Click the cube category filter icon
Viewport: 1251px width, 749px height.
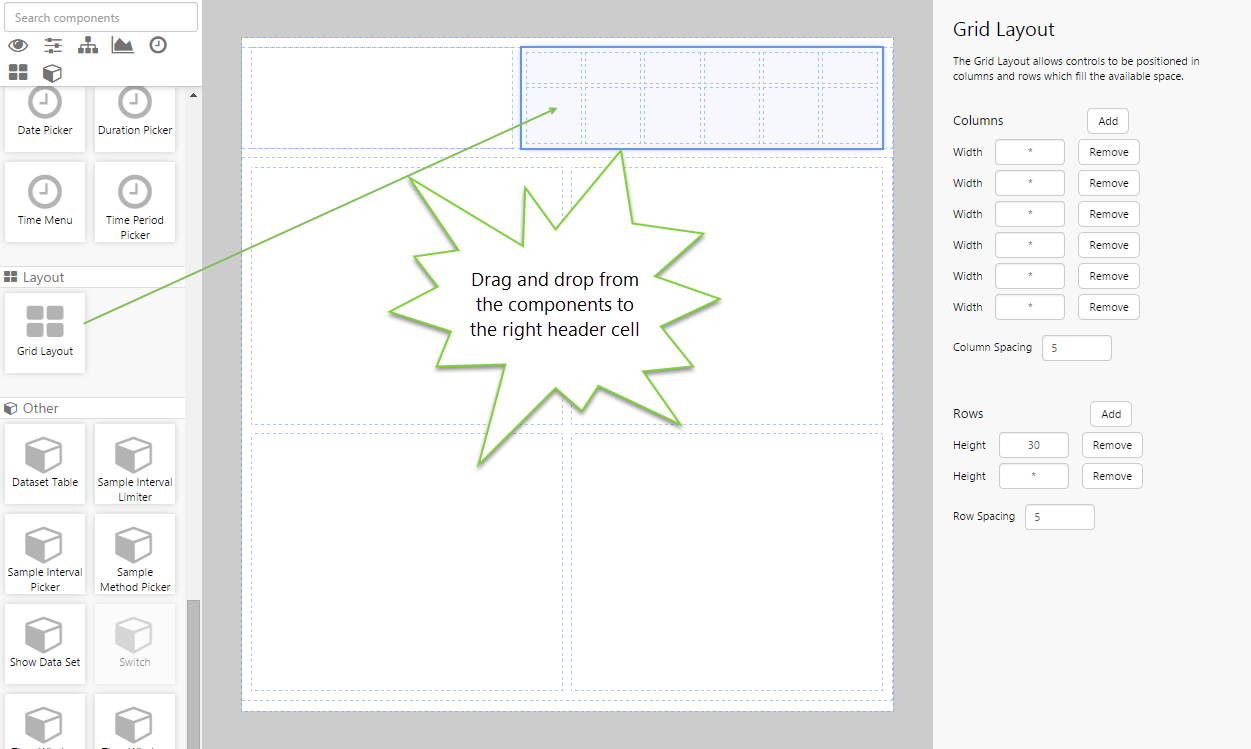click(52, 72)
